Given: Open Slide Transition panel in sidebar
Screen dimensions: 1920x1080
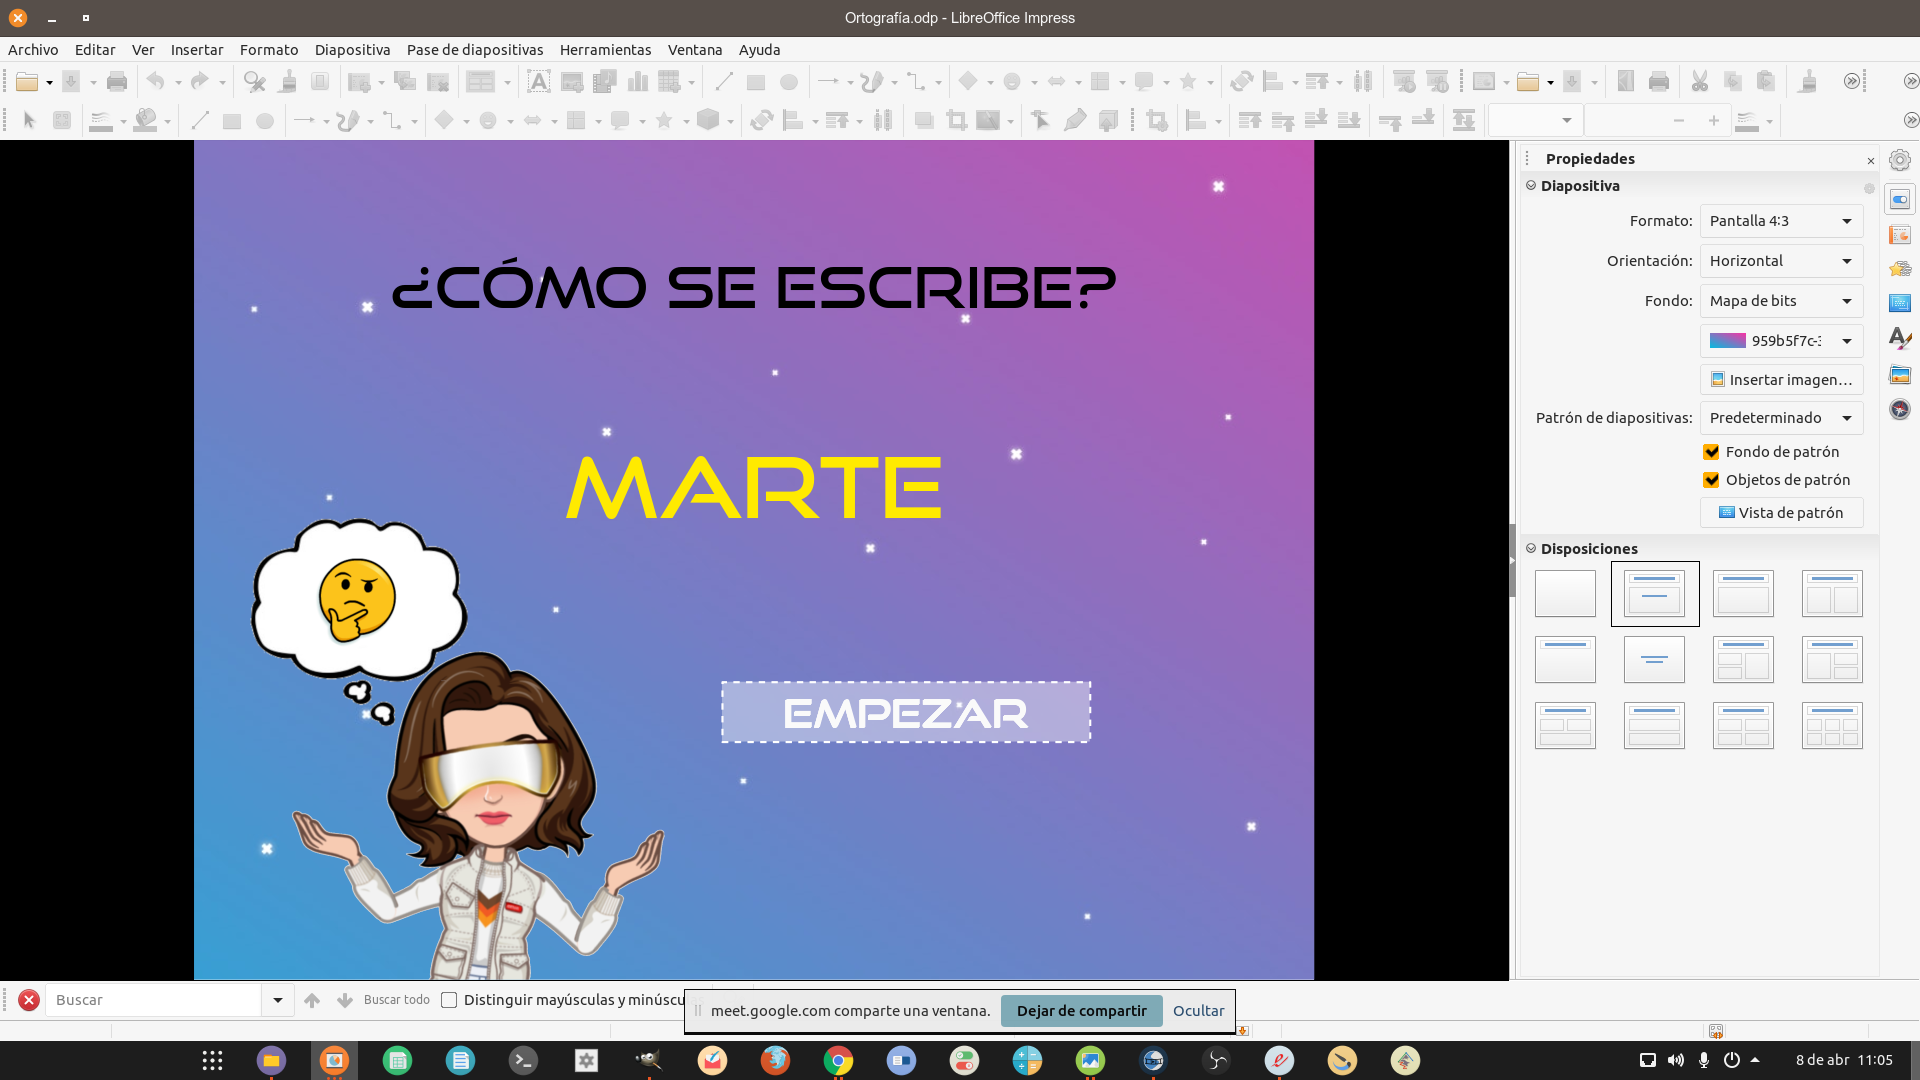Looking at the screenshot, I should point(1900,235).
